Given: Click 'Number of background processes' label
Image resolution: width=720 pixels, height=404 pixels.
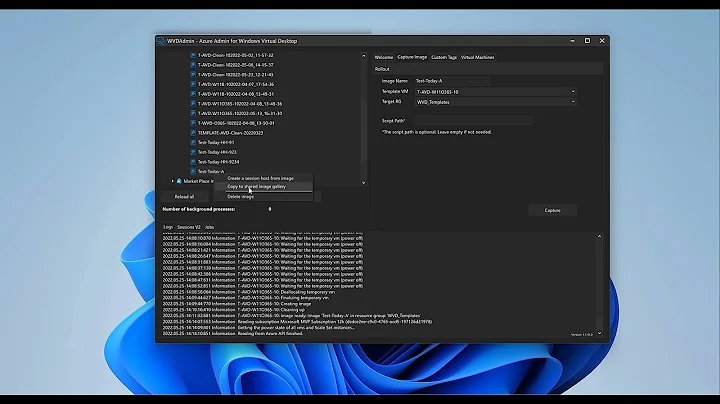Looking at the screenshot, I should 199,209.
